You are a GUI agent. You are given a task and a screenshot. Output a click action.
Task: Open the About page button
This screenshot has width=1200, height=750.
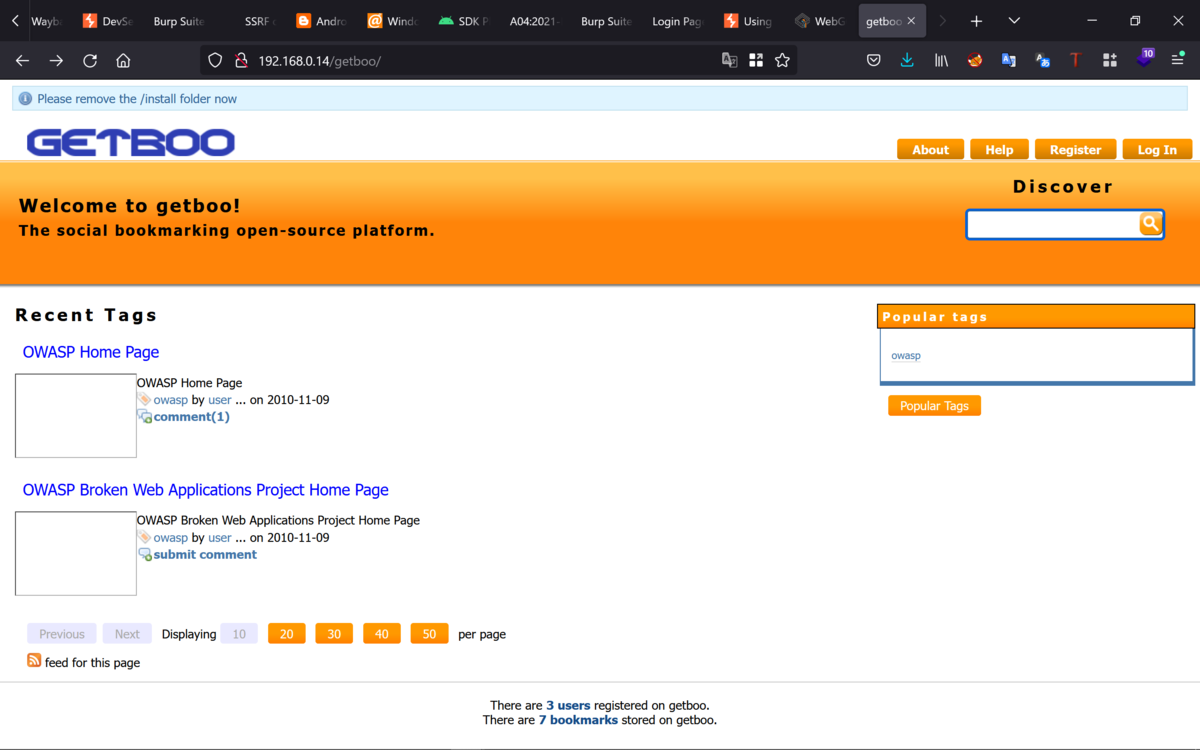tap(930, 150)
